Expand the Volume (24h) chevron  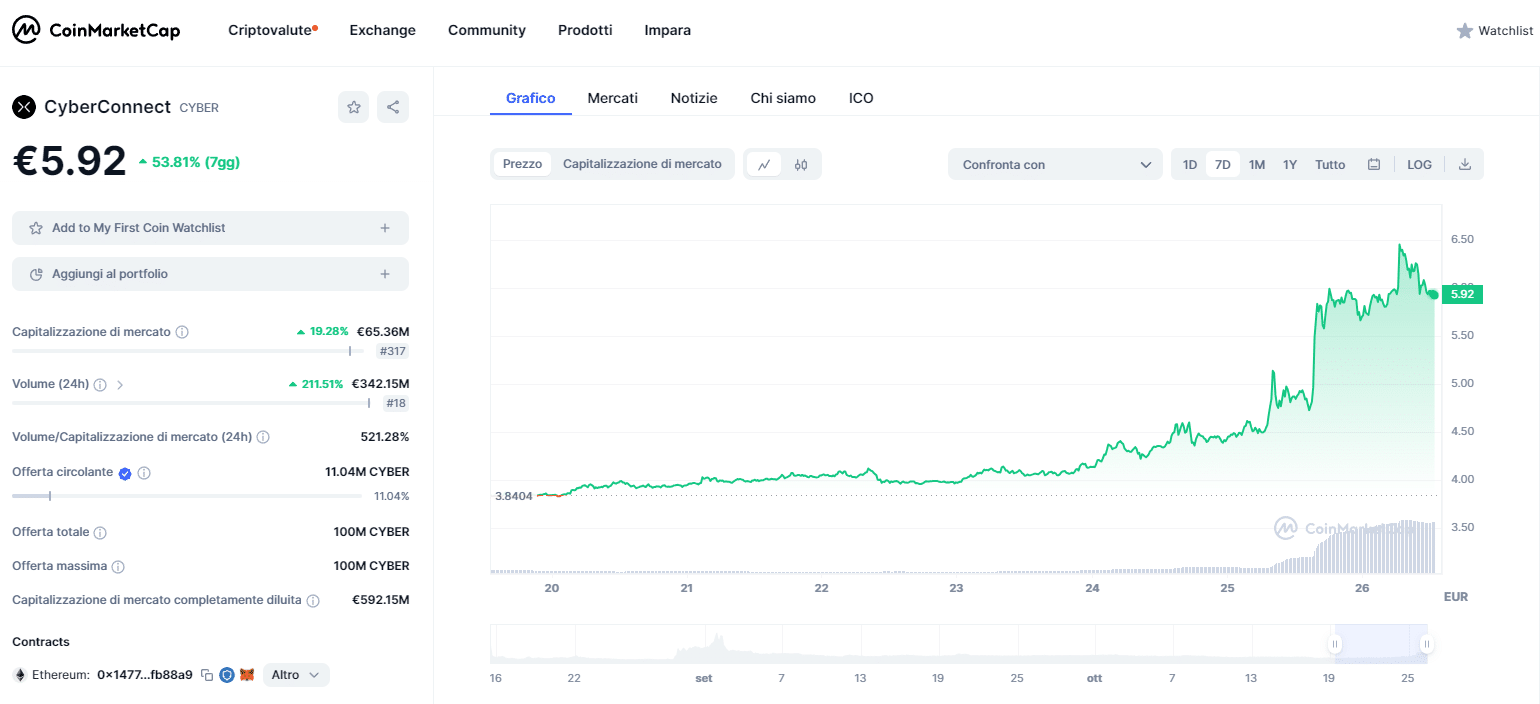coord(120,384)
